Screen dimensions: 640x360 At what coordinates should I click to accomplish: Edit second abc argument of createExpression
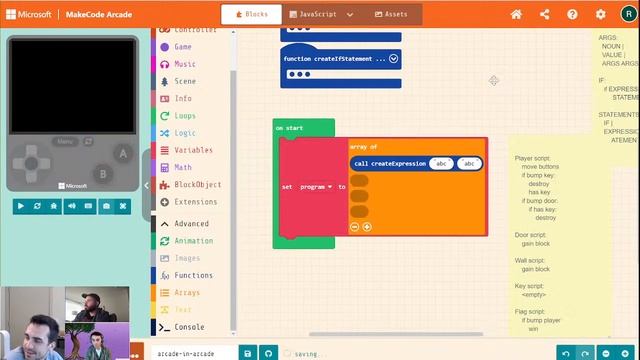tap(469, 164)
